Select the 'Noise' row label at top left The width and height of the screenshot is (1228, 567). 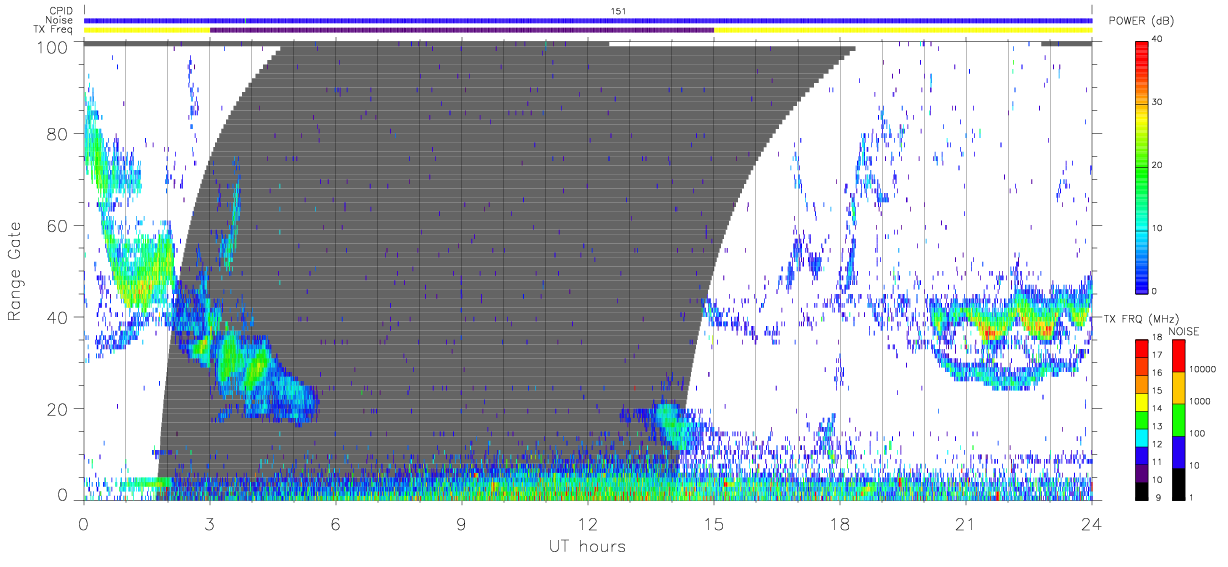[61, 20]
